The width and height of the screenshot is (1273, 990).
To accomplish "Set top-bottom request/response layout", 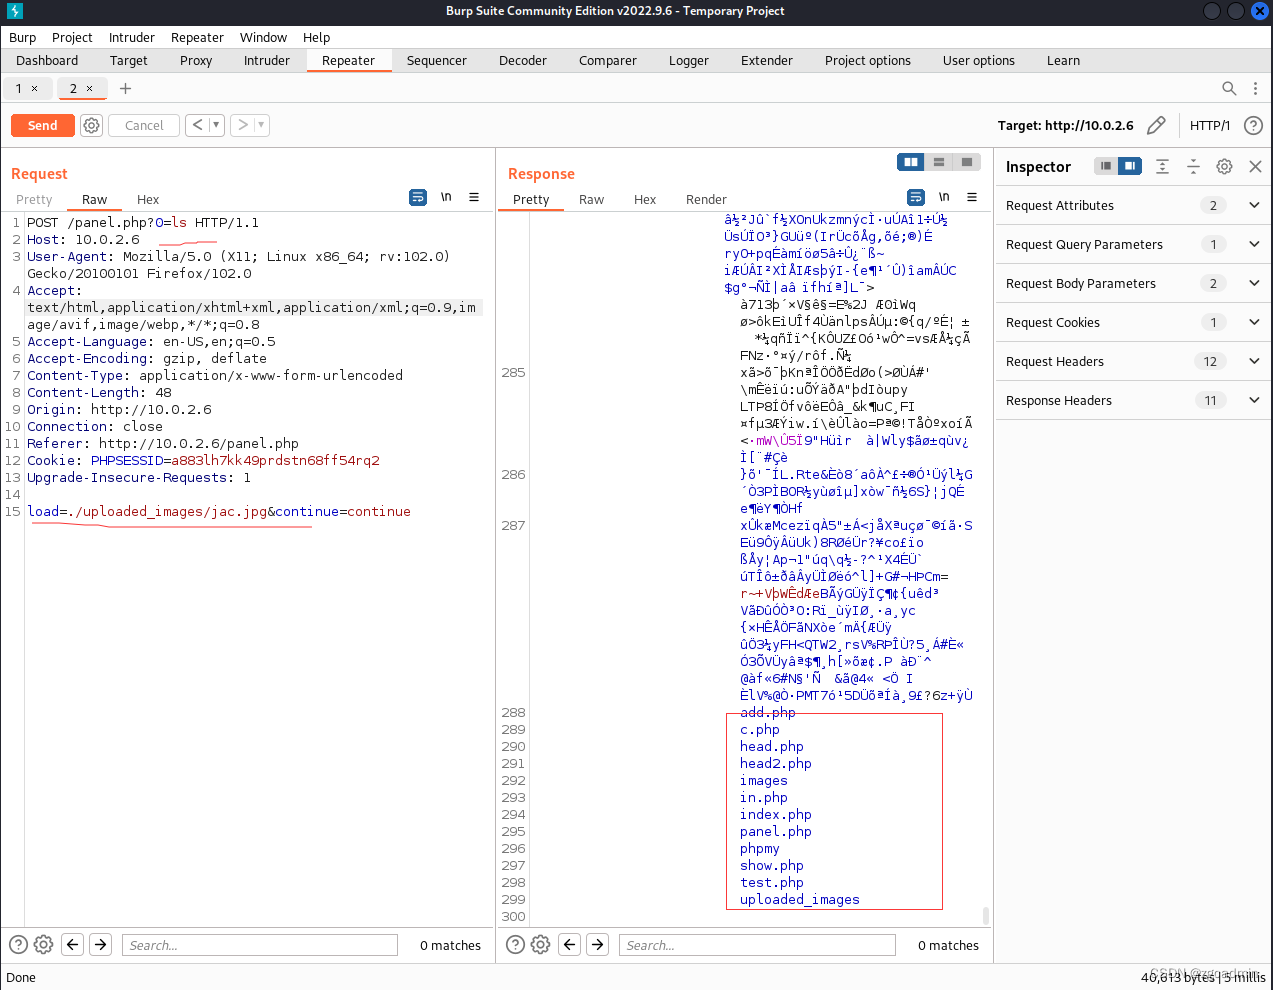I will click(x=939, y=162).
